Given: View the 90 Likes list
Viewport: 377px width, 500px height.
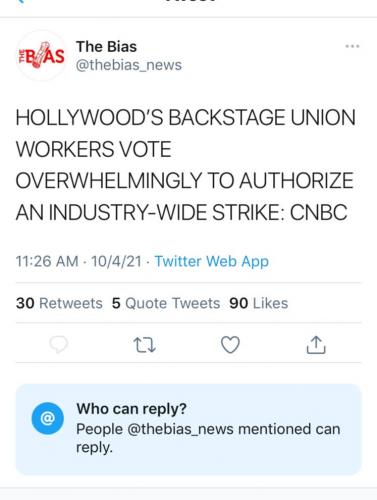Looking at the screenshot, I should (258, 303).
